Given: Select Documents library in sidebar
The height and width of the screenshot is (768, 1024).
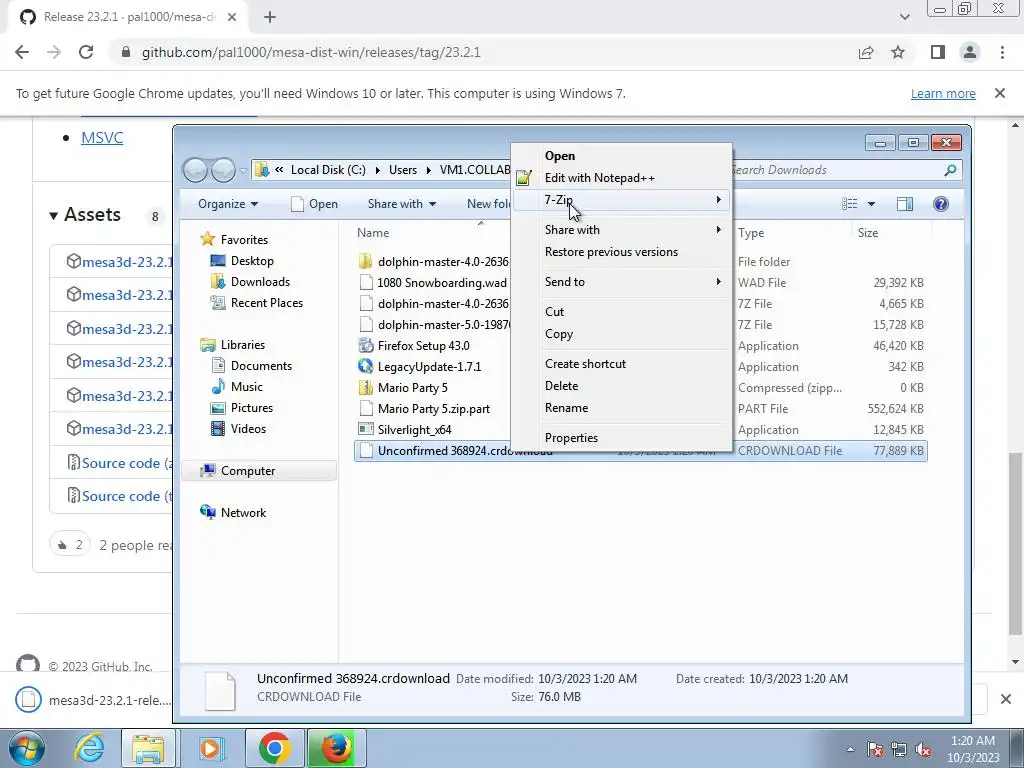Looking at the screenshot, I should click(x=261, y=366).
